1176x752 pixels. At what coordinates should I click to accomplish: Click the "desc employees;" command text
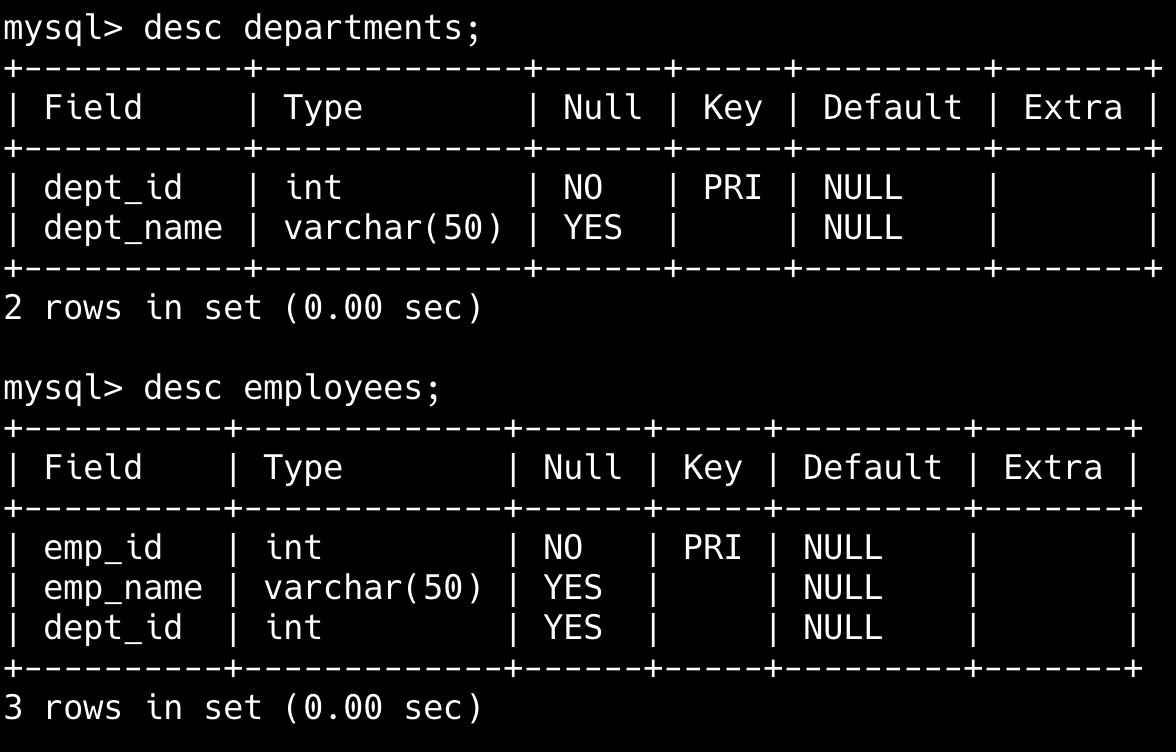point(292,388)
